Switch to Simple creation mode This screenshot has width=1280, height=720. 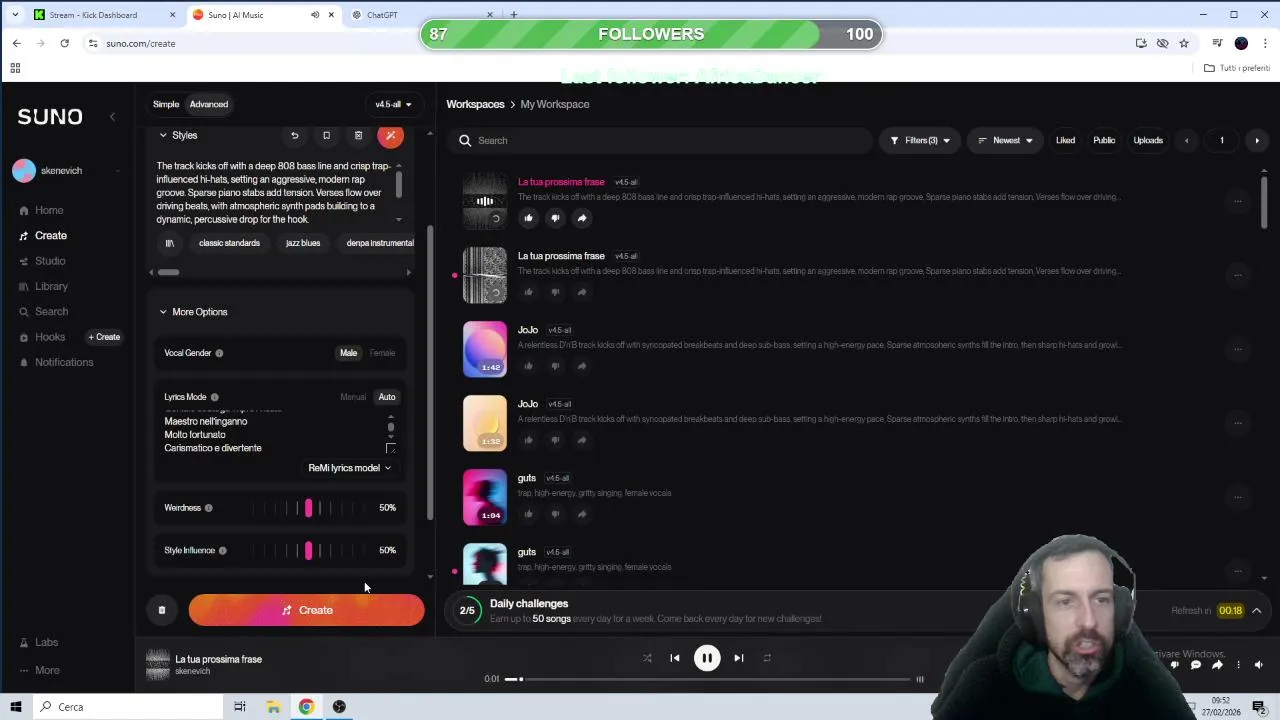166,104
